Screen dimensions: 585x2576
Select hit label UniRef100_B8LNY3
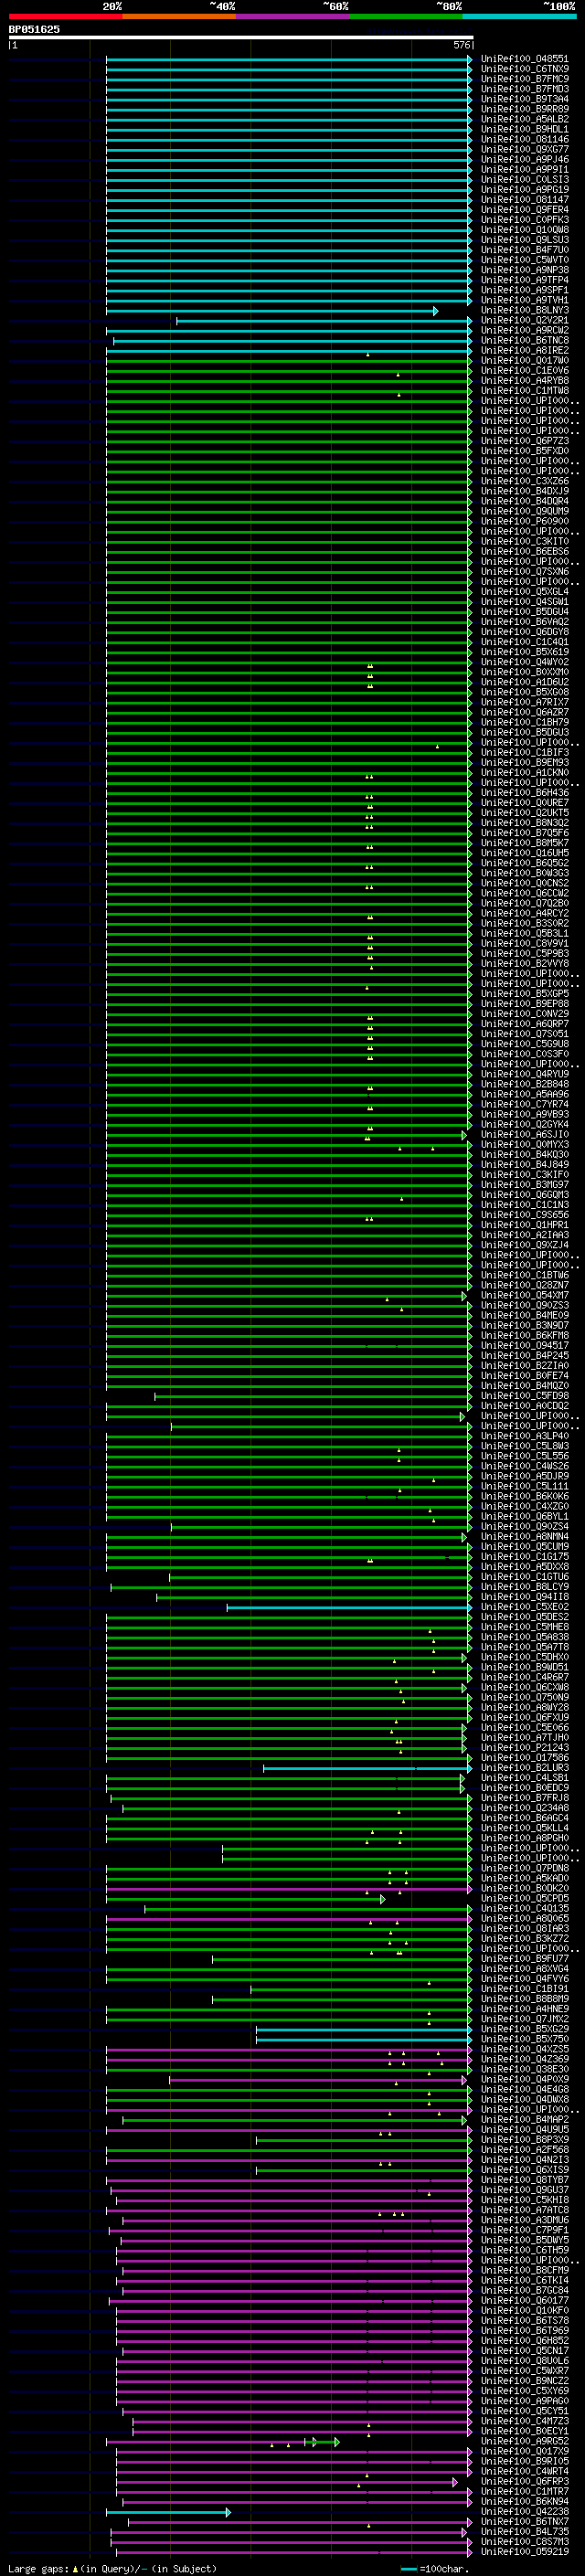pyautogui.click(x=524, y=310)
